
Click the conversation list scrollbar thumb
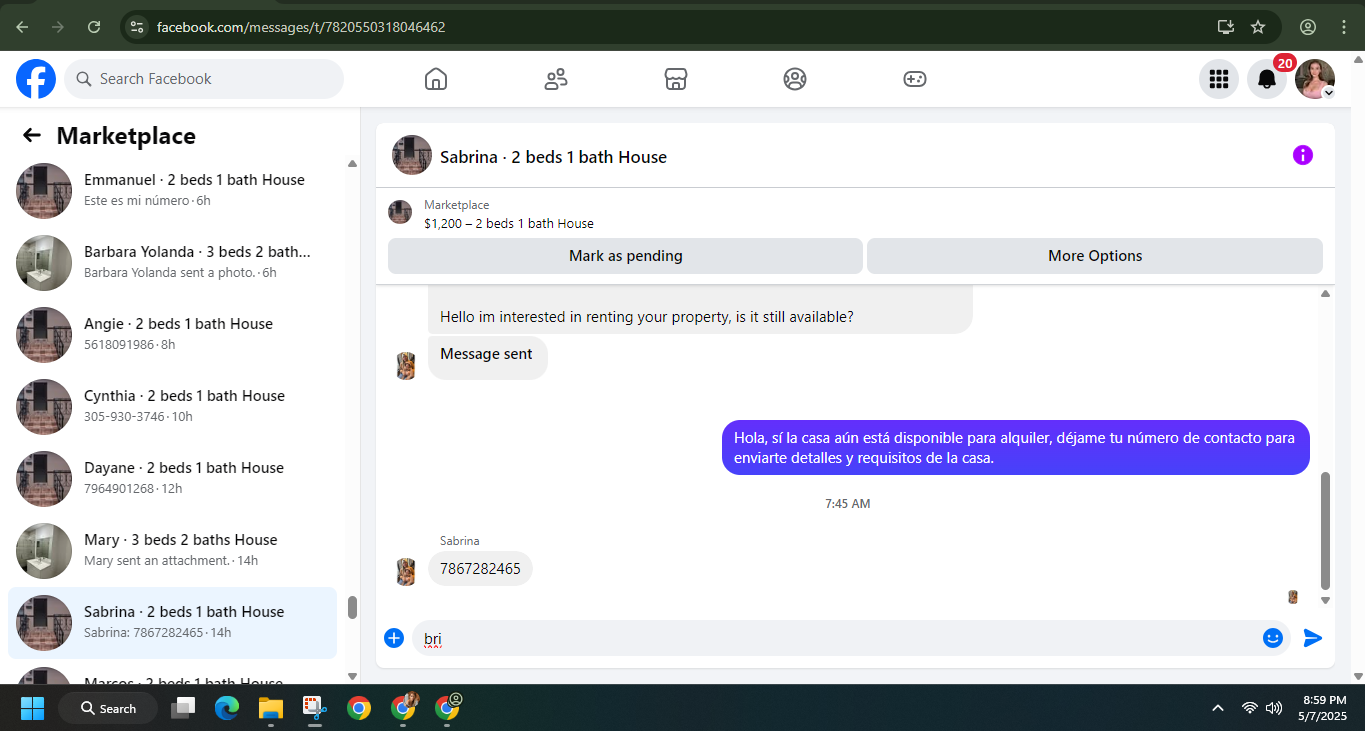(x=352, y=608)
